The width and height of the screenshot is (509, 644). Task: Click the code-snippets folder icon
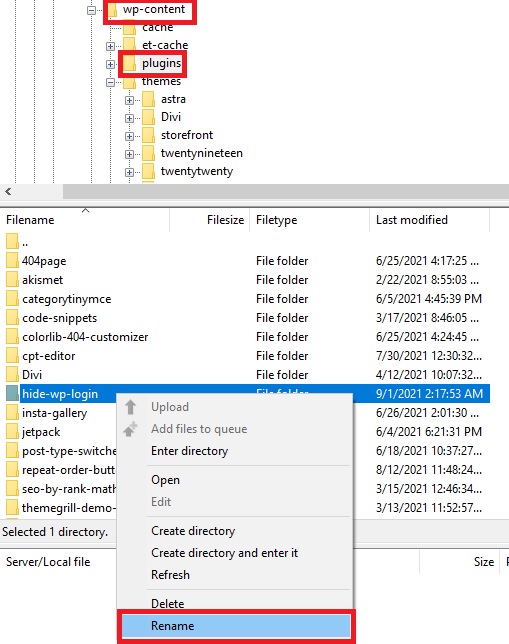coord(12,318)
